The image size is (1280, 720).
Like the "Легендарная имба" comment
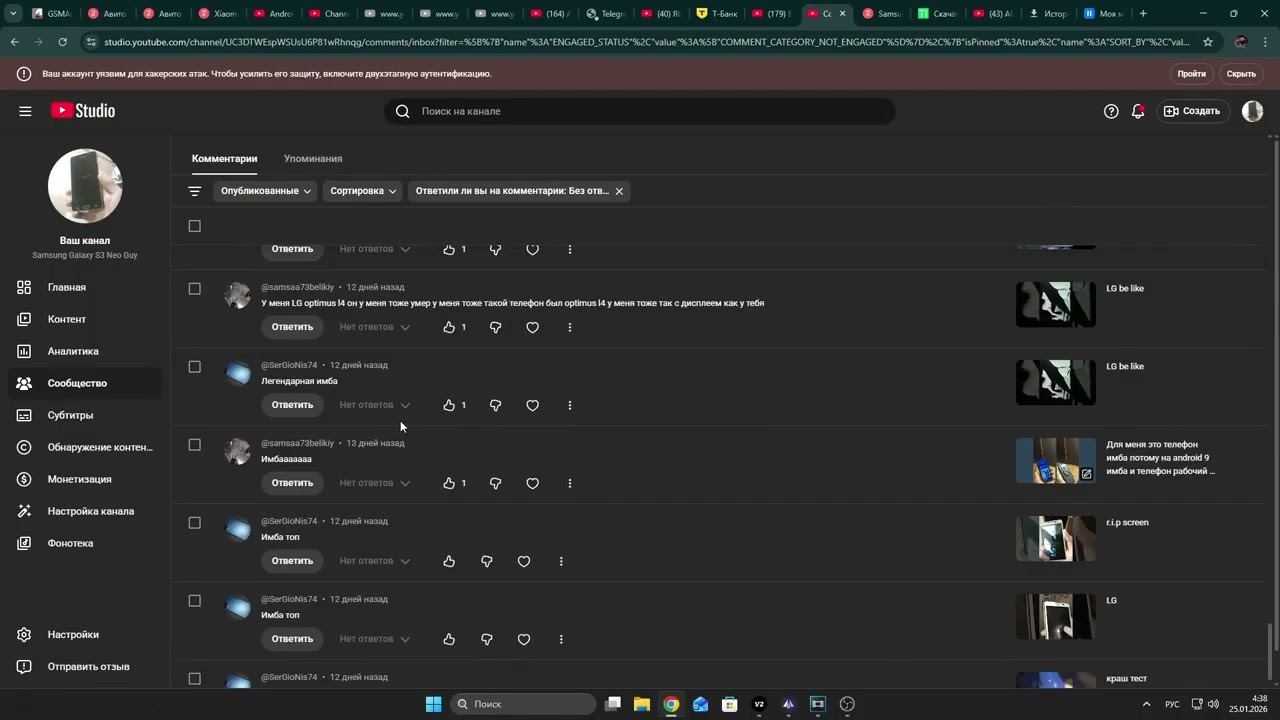pos(449,405)
